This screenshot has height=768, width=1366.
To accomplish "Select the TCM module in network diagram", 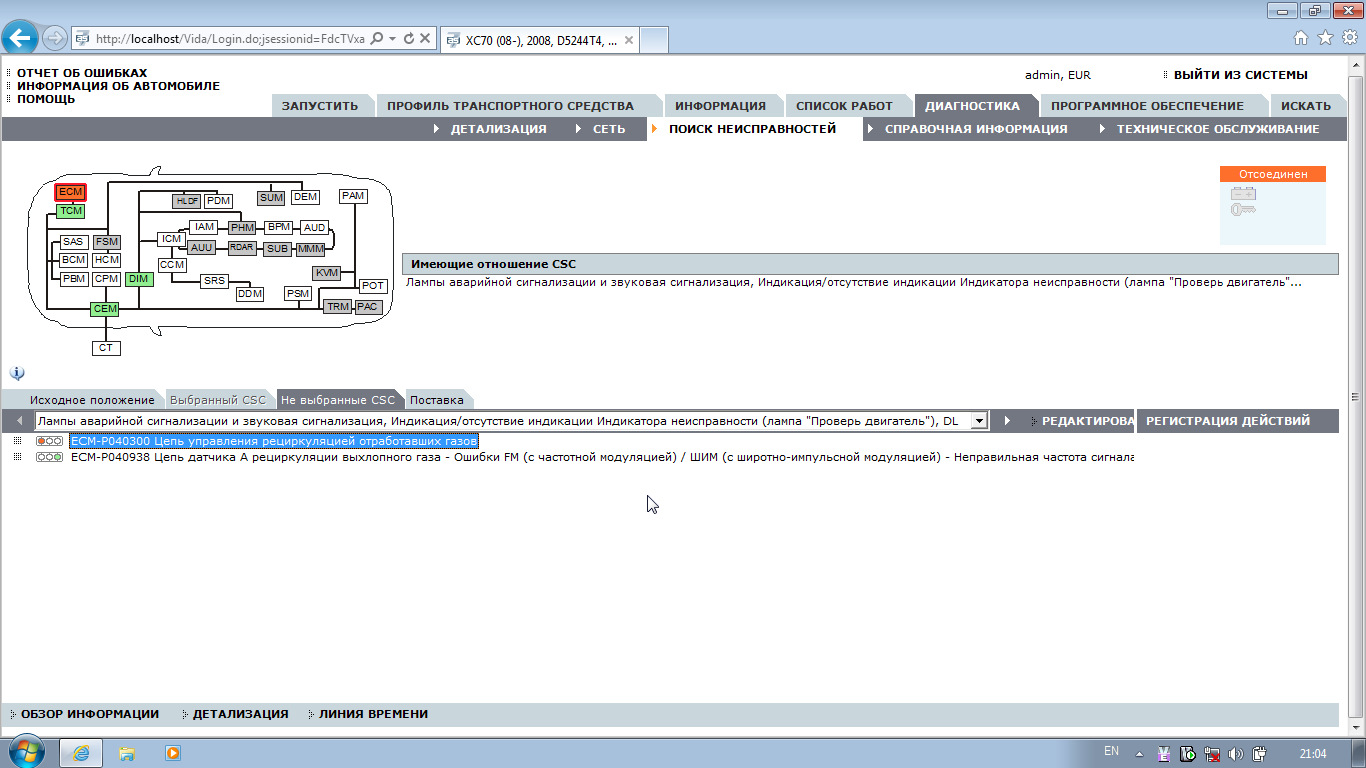I will tap(70, 211).
